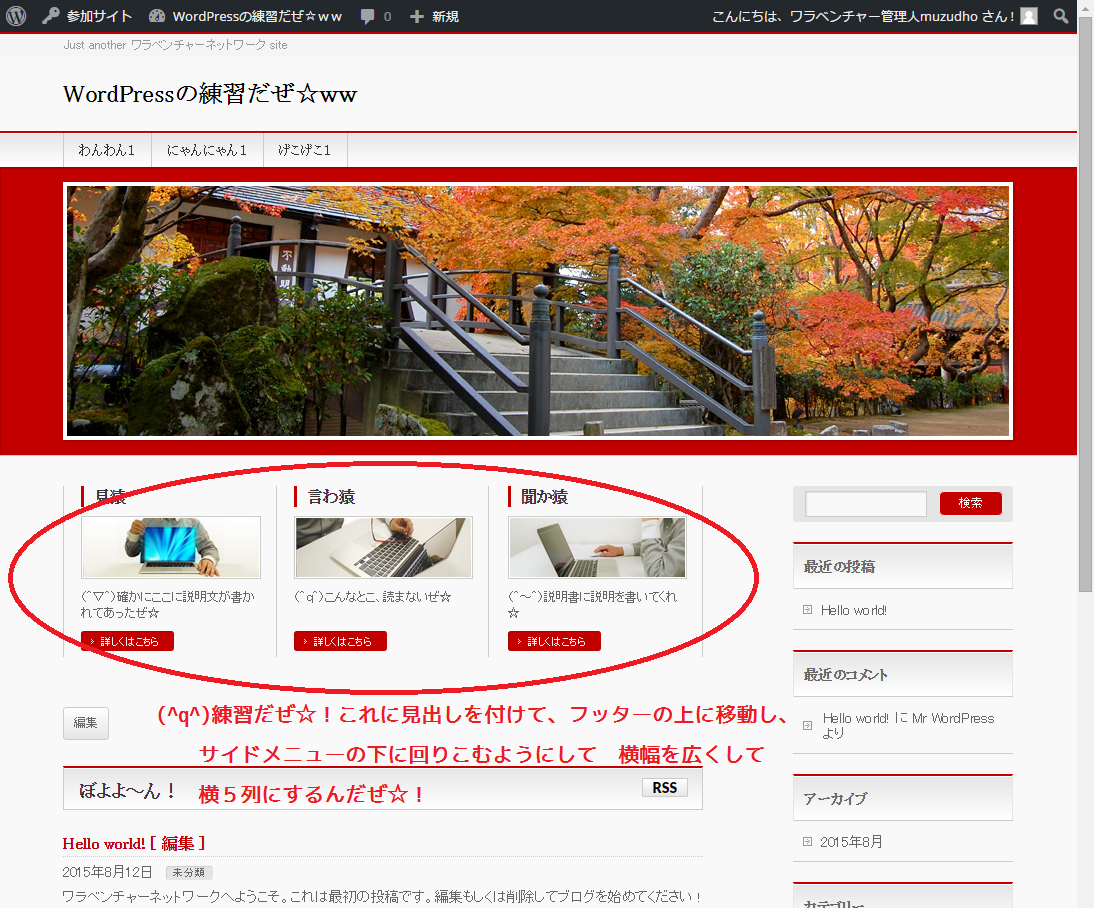The image size is (1094, 908).
Task: Click the 編集 edit button
Action: [x=86, y=723]
